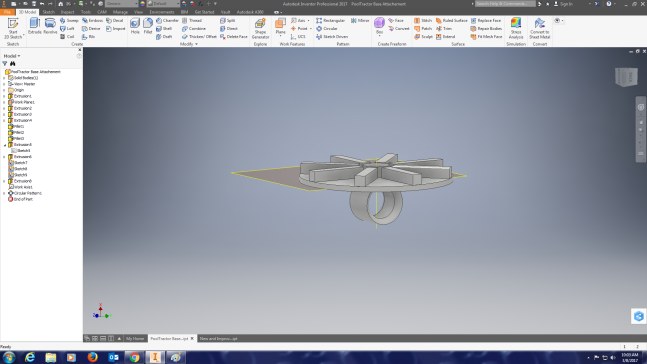Select Sketch7 in the browser tree
Image resolution: width=647 pixels, height=364 pixels.
click(18, 163)
